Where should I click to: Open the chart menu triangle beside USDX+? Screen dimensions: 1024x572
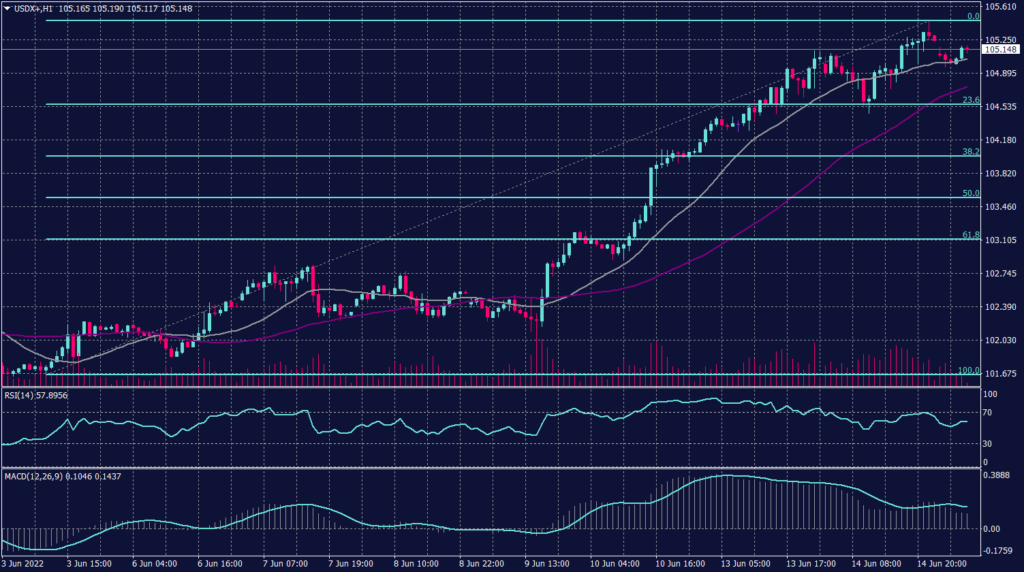[6, 7]
